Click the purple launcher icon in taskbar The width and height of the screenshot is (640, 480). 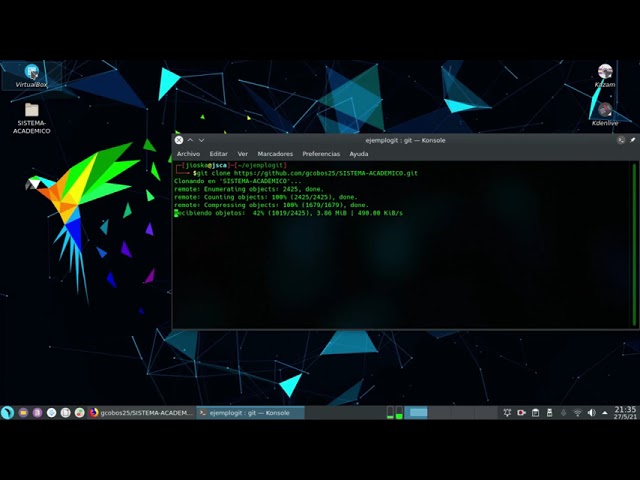(37, 413)
